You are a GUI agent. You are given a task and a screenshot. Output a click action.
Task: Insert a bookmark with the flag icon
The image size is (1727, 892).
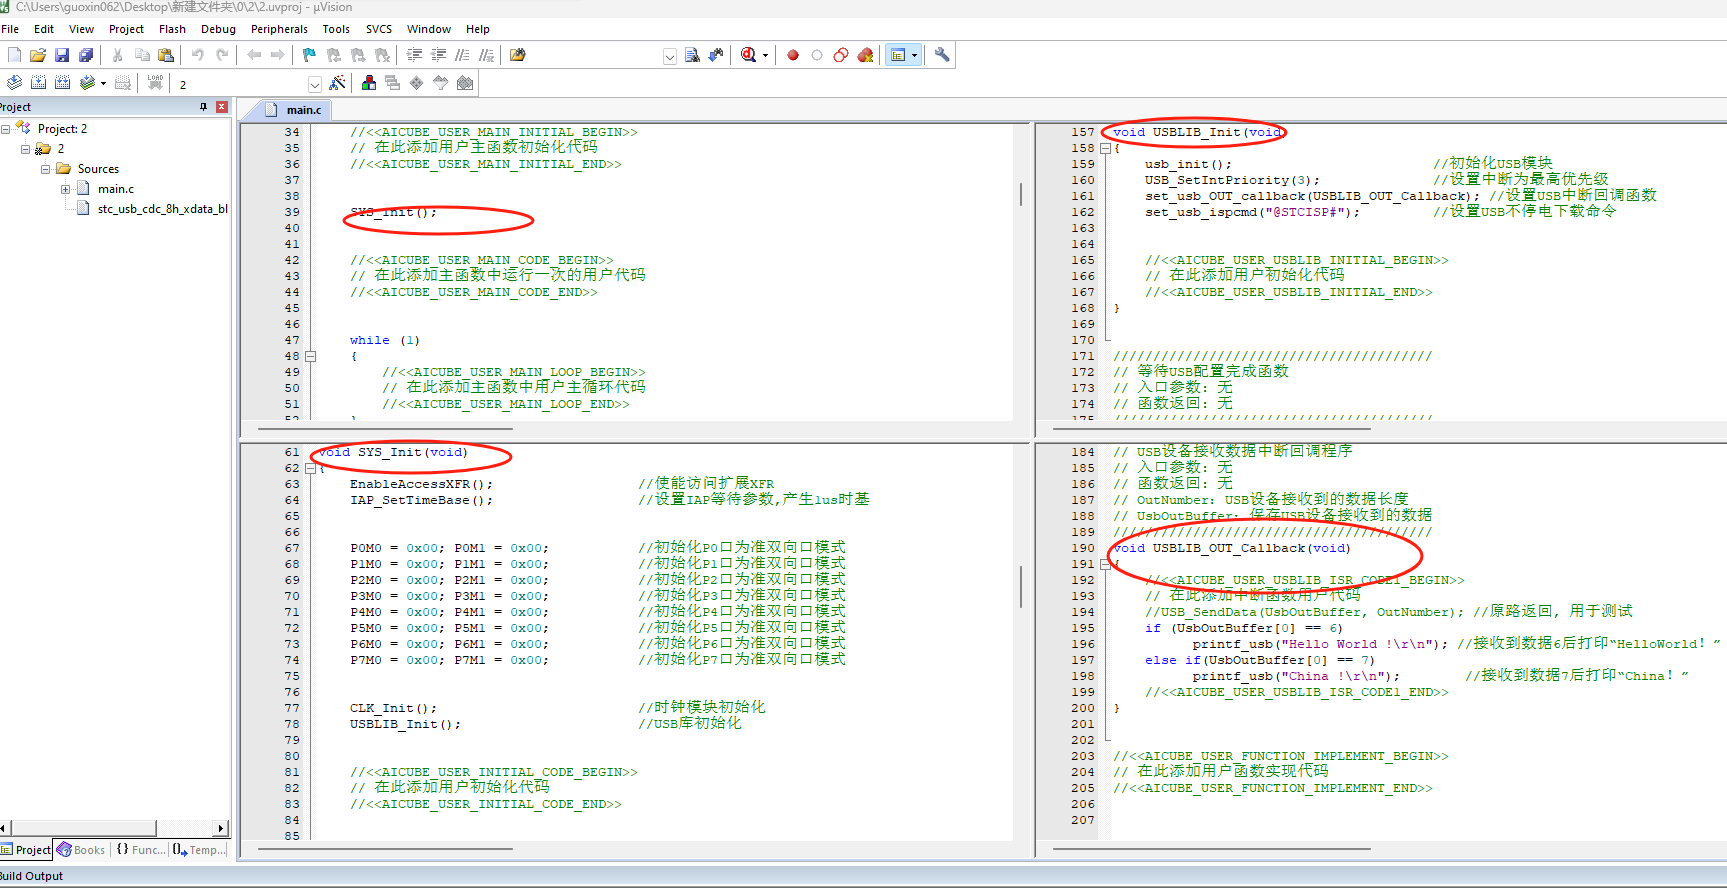point(309,55)
